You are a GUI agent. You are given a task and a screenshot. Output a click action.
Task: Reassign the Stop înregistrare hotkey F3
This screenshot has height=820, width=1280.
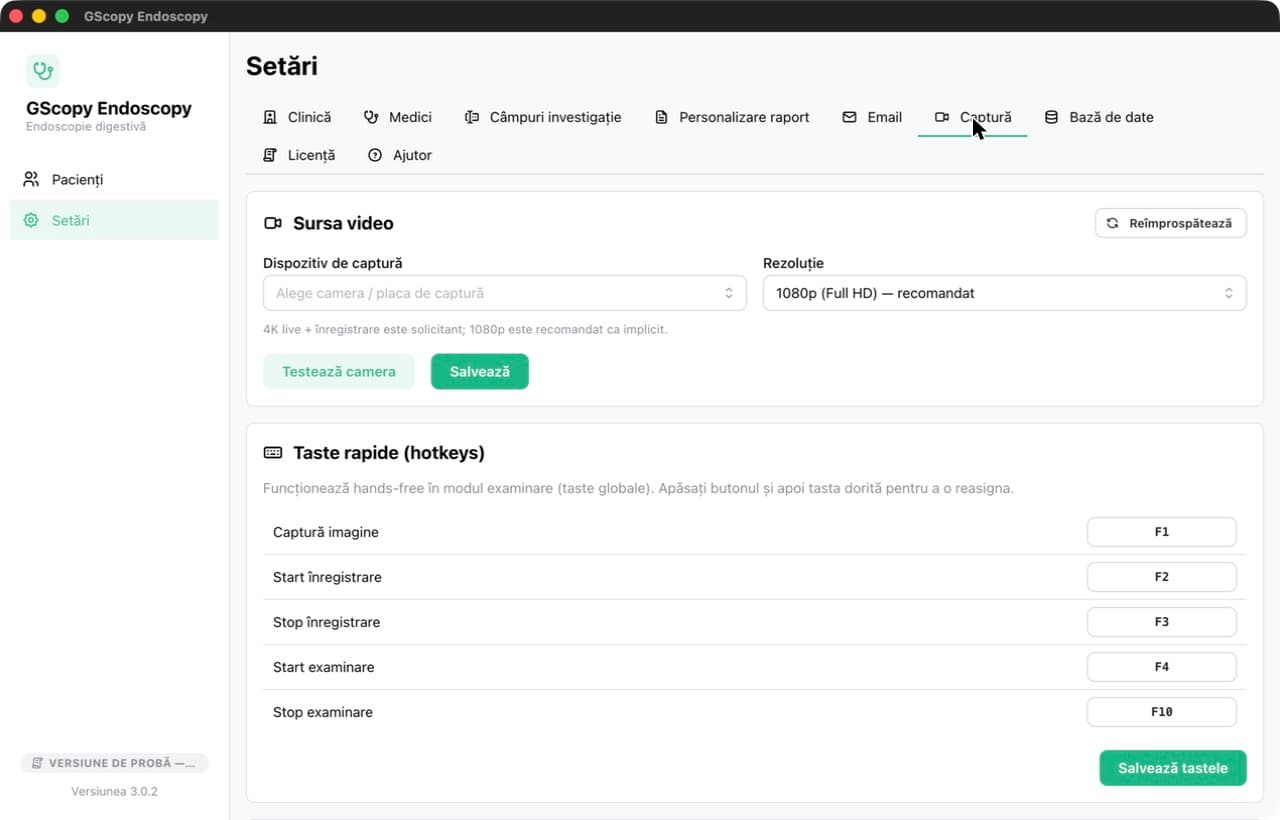coord(1162,622)
